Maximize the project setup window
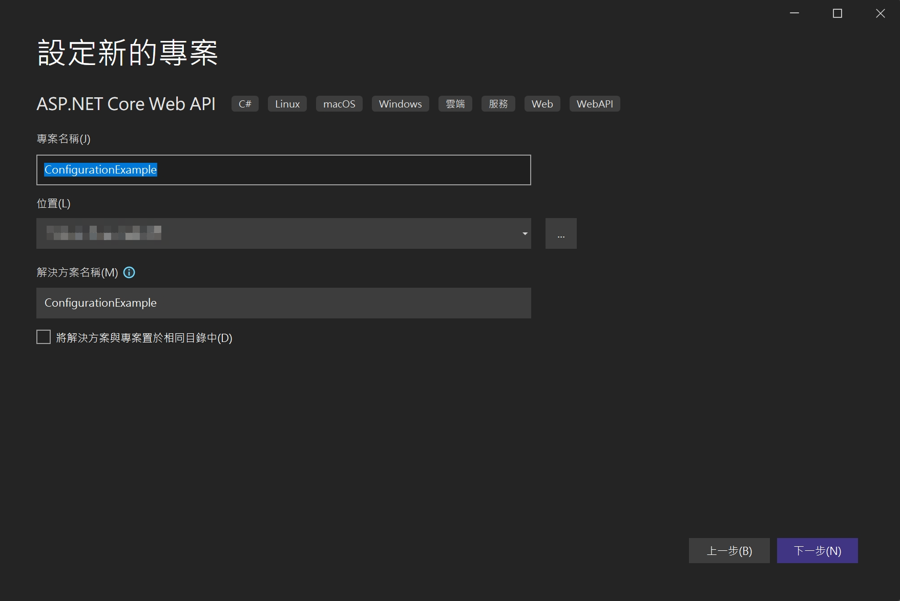This screenshot has width=900, height=601. point(838,13)
